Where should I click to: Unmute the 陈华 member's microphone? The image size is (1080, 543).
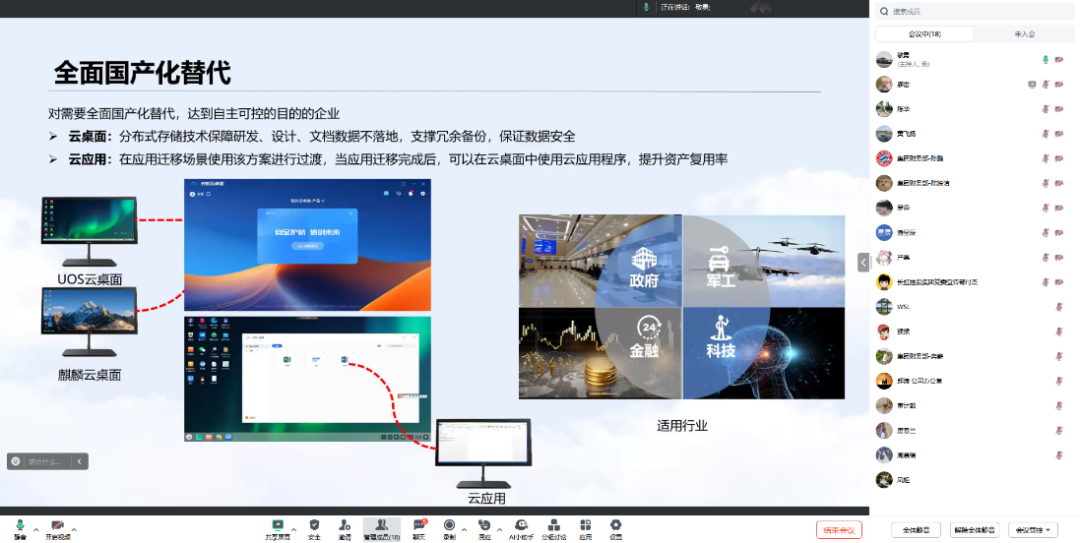coord(1046,109)
